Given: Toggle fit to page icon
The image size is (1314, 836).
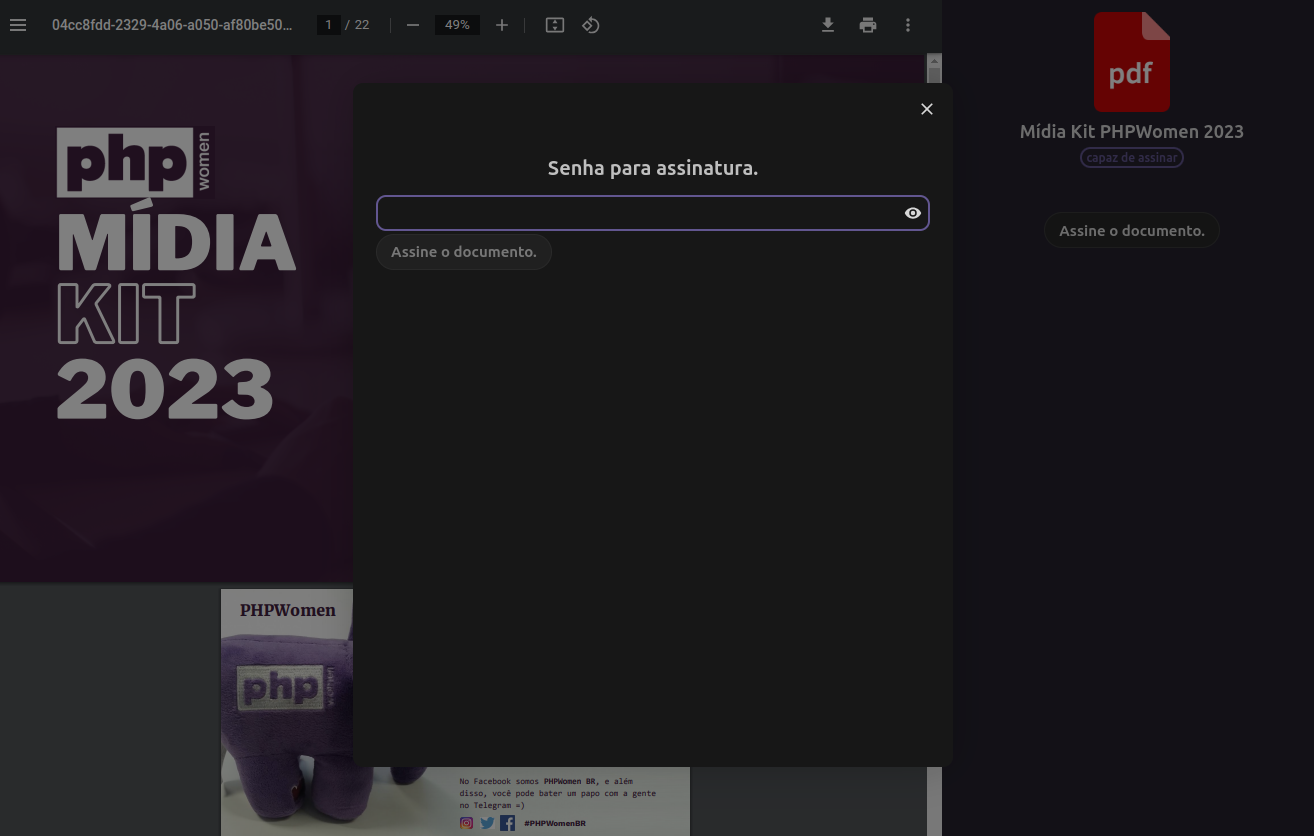Looking at the screenshot, I should click(555, 25).
